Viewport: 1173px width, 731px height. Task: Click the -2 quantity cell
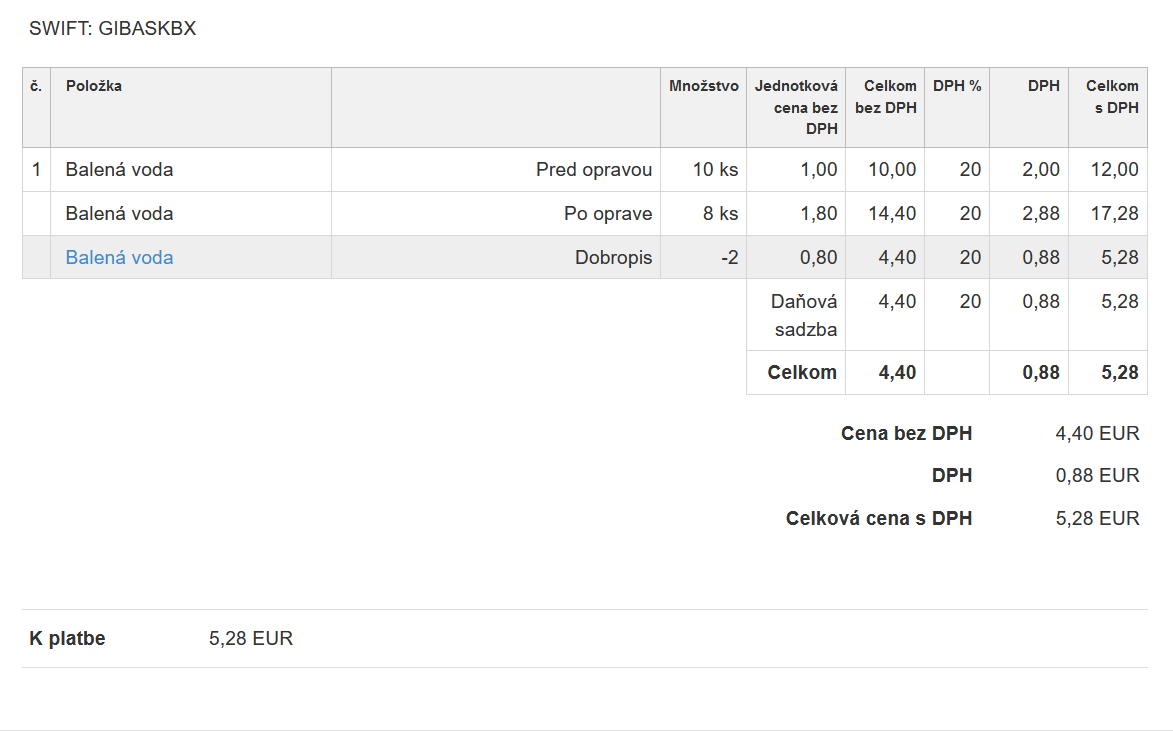click(729, 258)
